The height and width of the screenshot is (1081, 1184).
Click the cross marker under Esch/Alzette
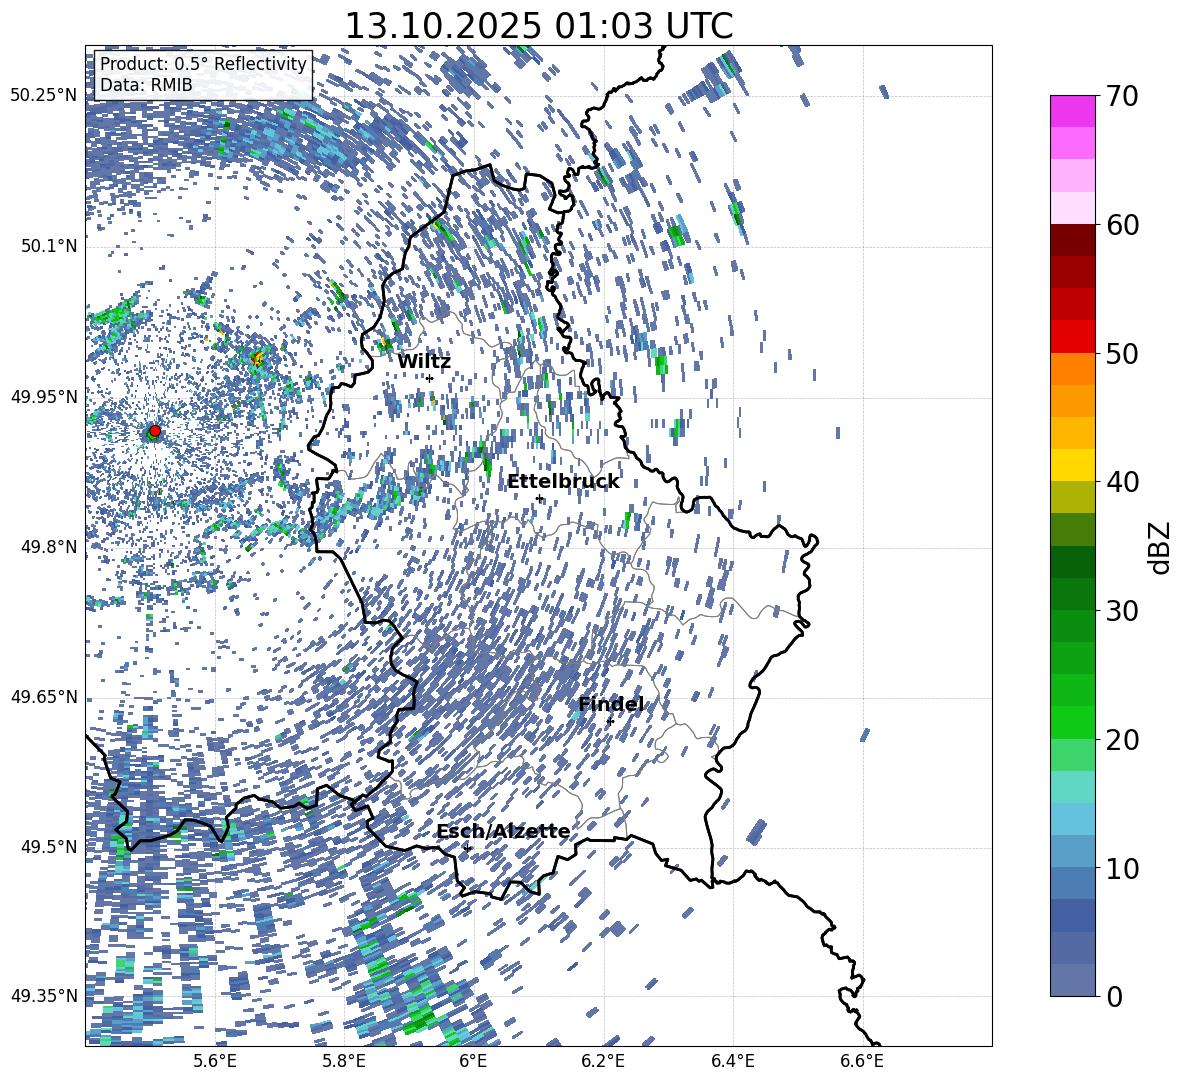click(x=467, y=848)
